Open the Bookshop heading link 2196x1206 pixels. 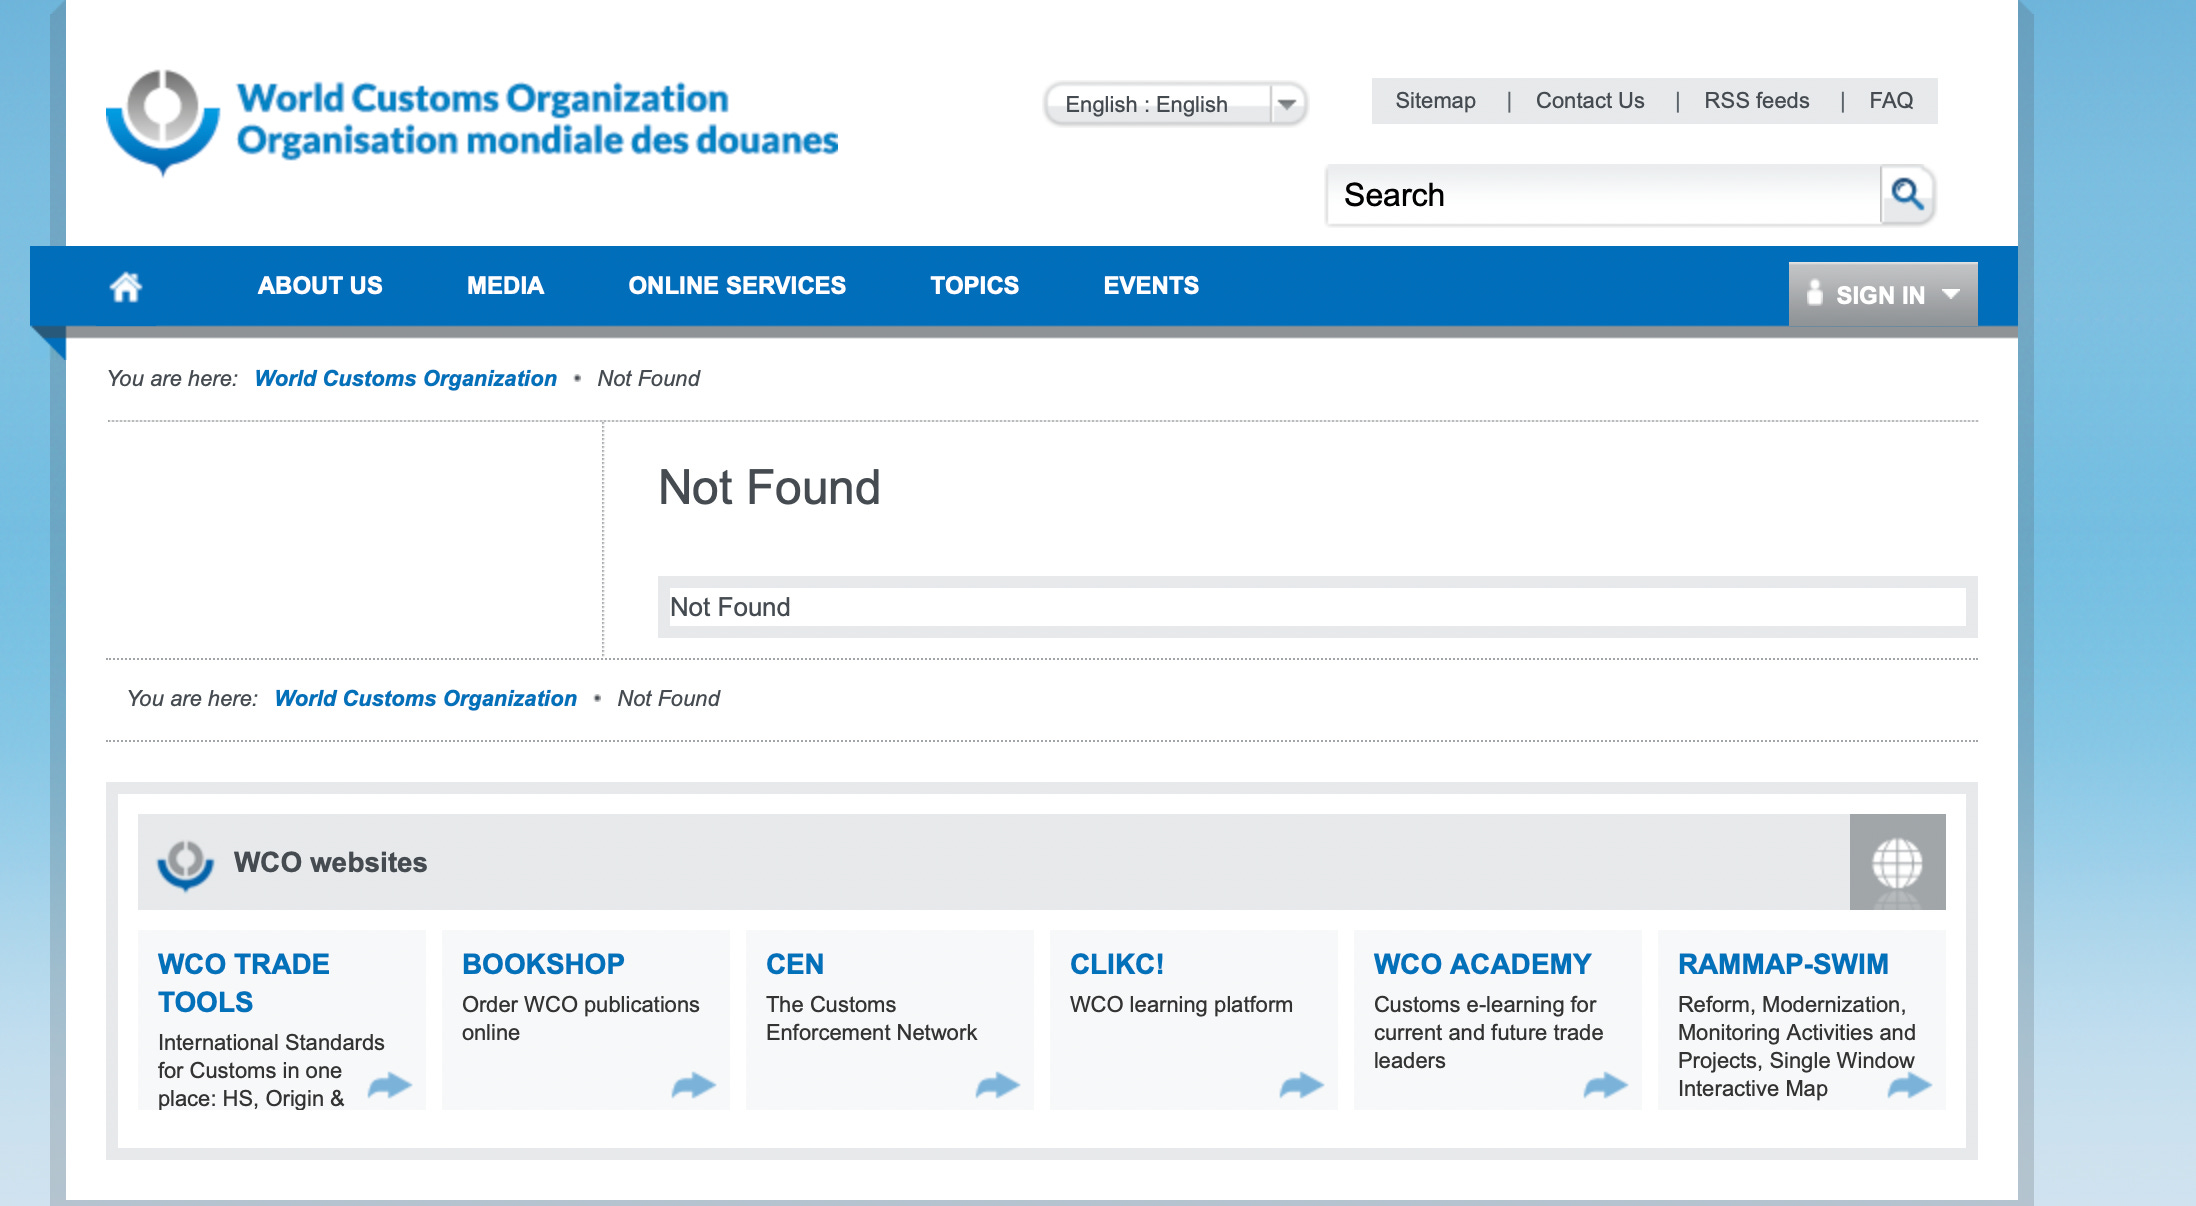543,964
